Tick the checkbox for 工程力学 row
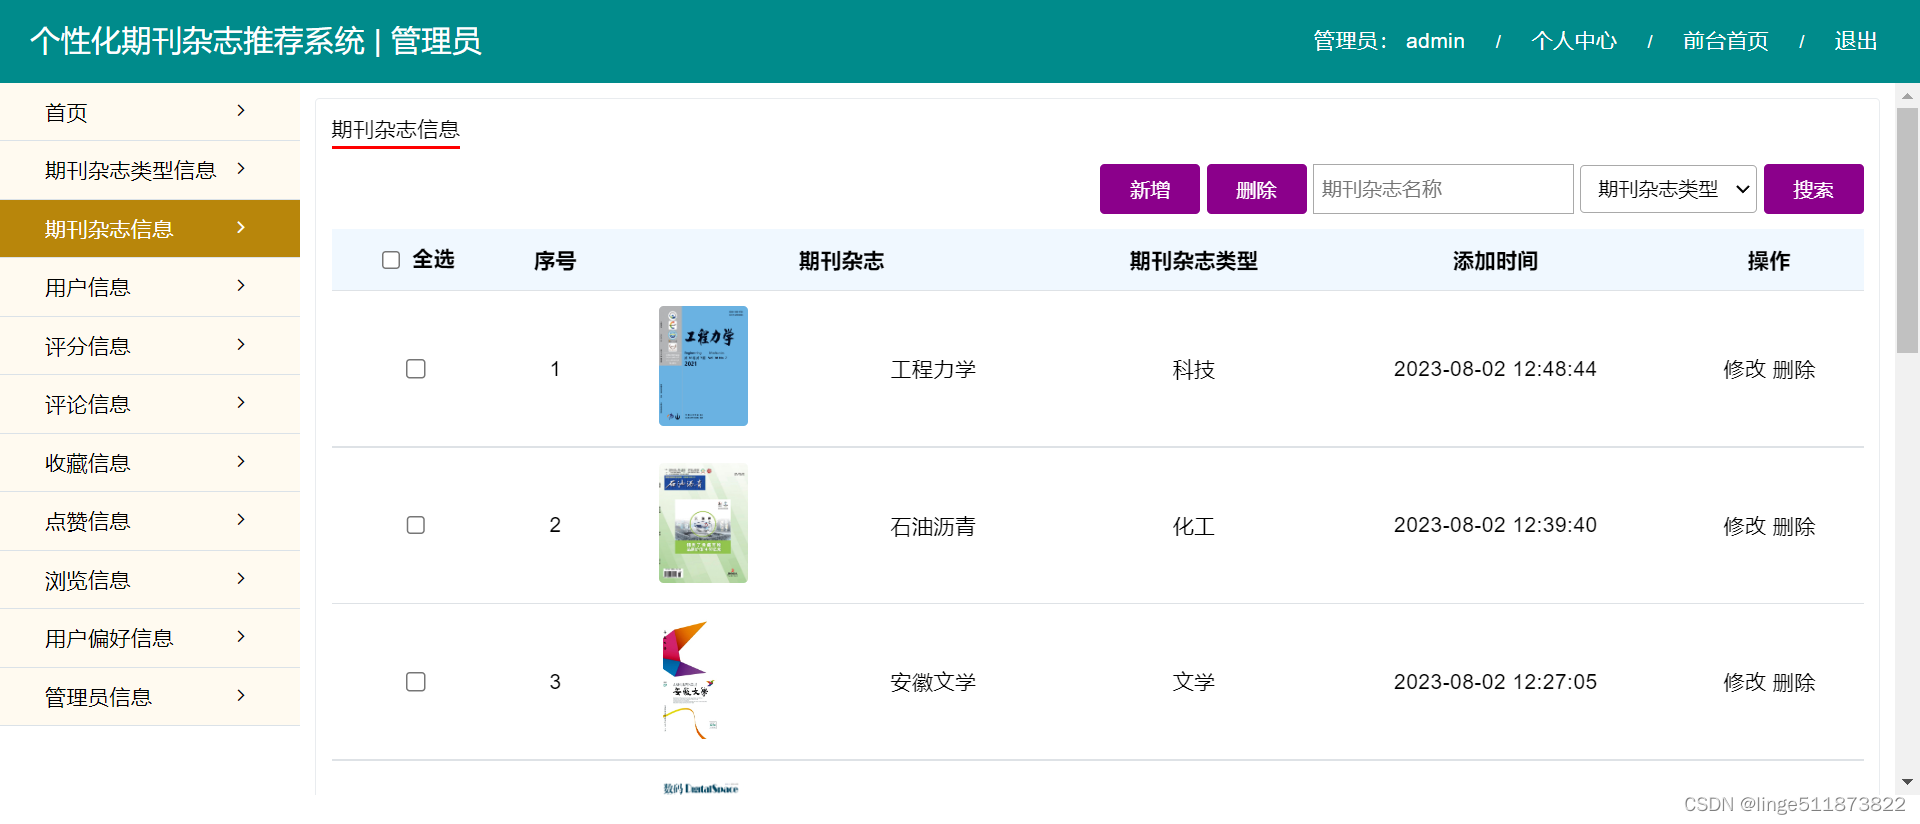The height and width of the screenshot is (824, 1920). (x=416, y=369)
